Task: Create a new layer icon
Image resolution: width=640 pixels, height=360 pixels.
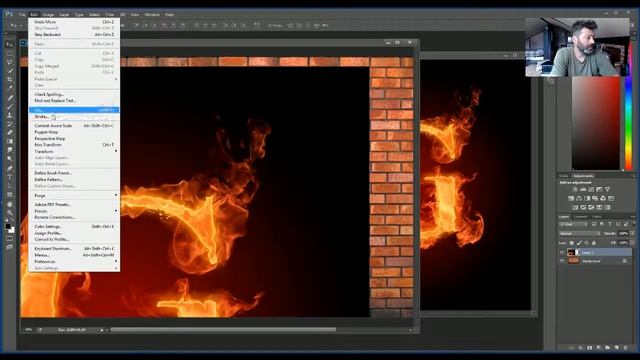Action: (x=617, y=348)
